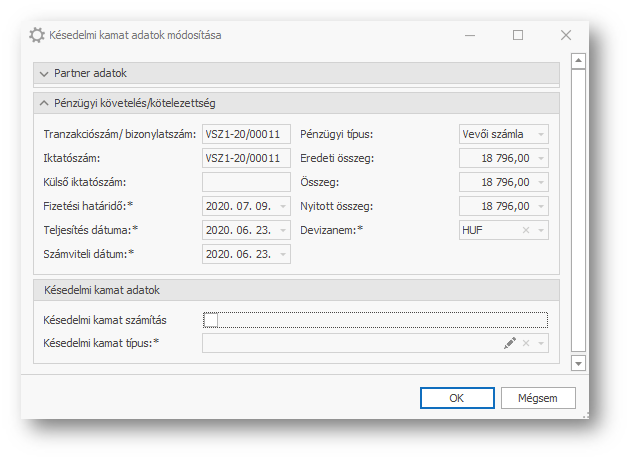This screenshot has height=461, width=631.
Task: Collapse the Pénzügyi követelés/kötelezettség section
Action: [x=43, y=103]
